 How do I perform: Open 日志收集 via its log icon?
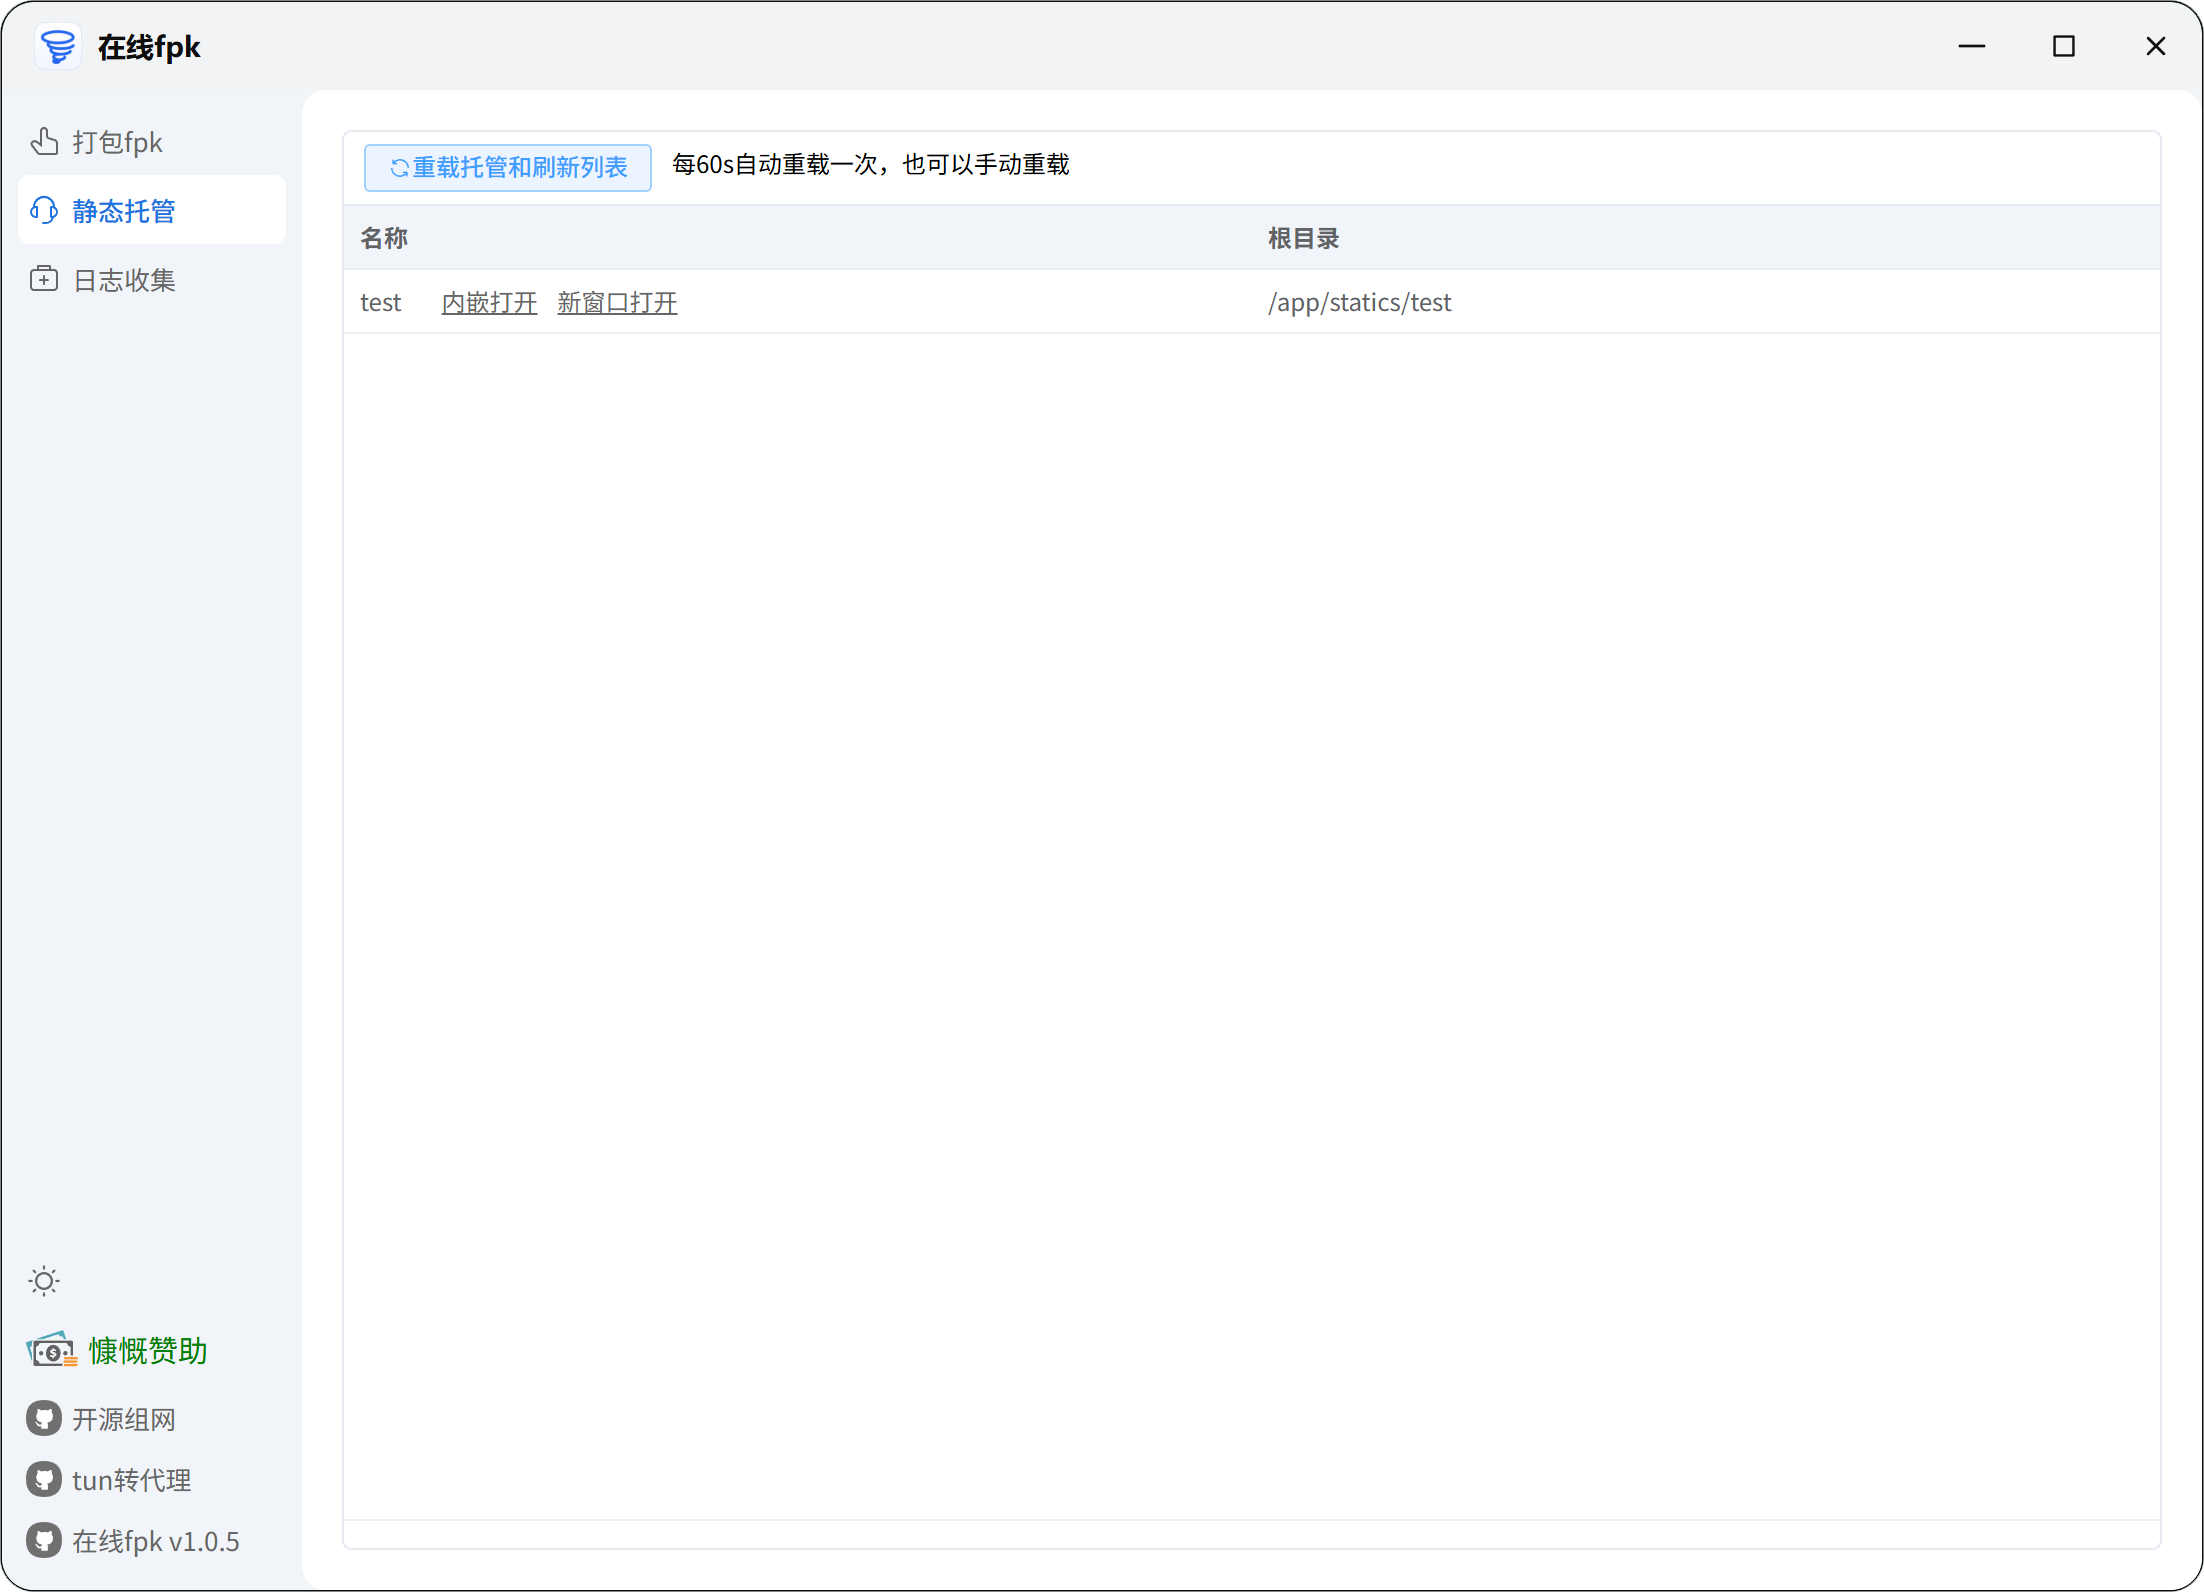44,279
